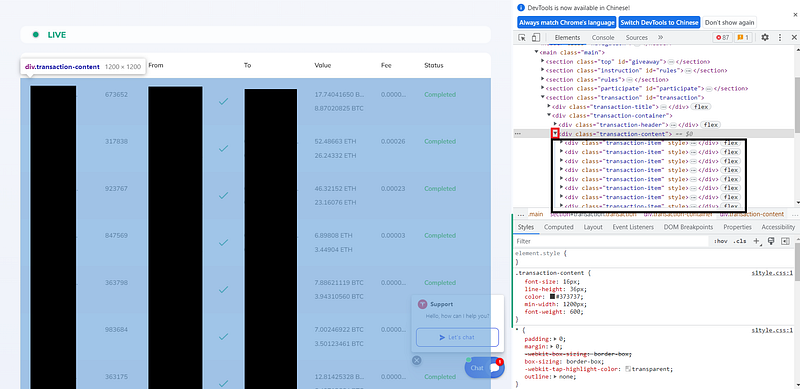
Task: Toggle the device toolbar icon
Action: point(535,37)
